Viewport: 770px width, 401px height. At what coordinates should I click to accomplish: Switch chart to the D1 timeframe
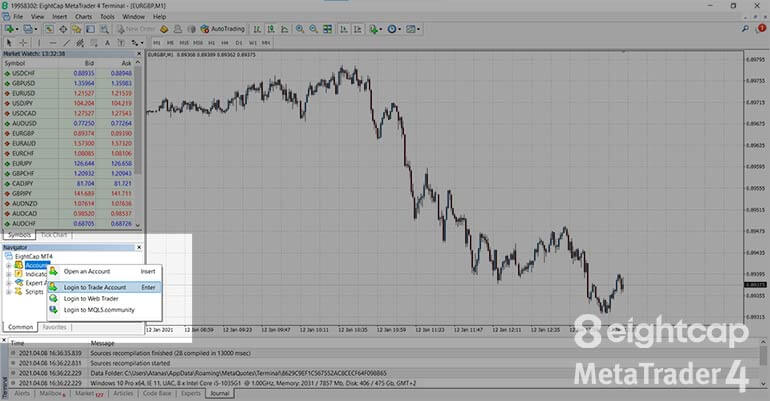coord(239,43)
